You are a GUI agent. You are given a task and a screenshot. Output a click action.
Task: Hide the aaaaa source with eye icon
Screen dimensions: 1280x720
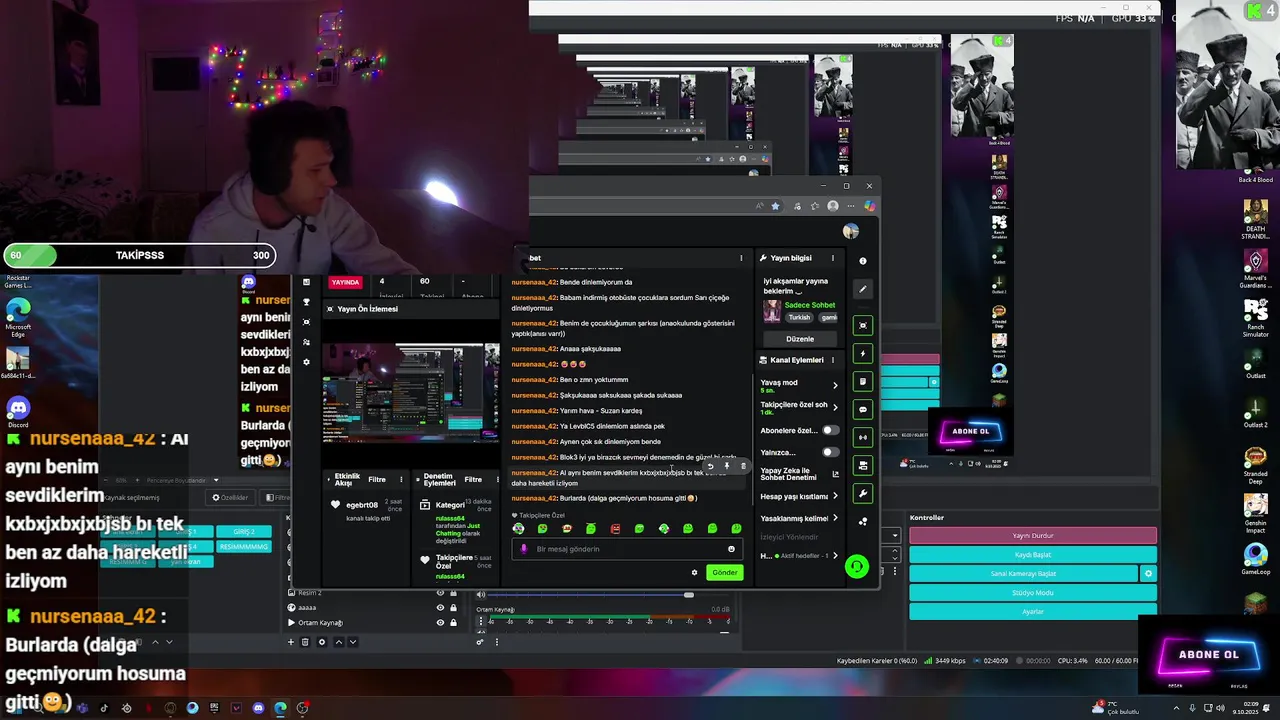pyautogui.click(x=440, y=607)
